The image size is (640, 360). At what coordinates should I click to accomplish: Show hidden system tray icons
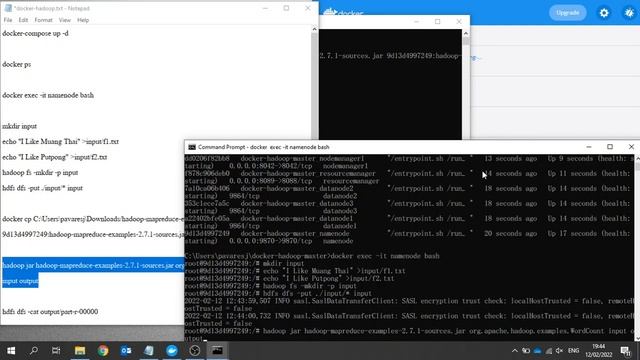coord(515,351)
